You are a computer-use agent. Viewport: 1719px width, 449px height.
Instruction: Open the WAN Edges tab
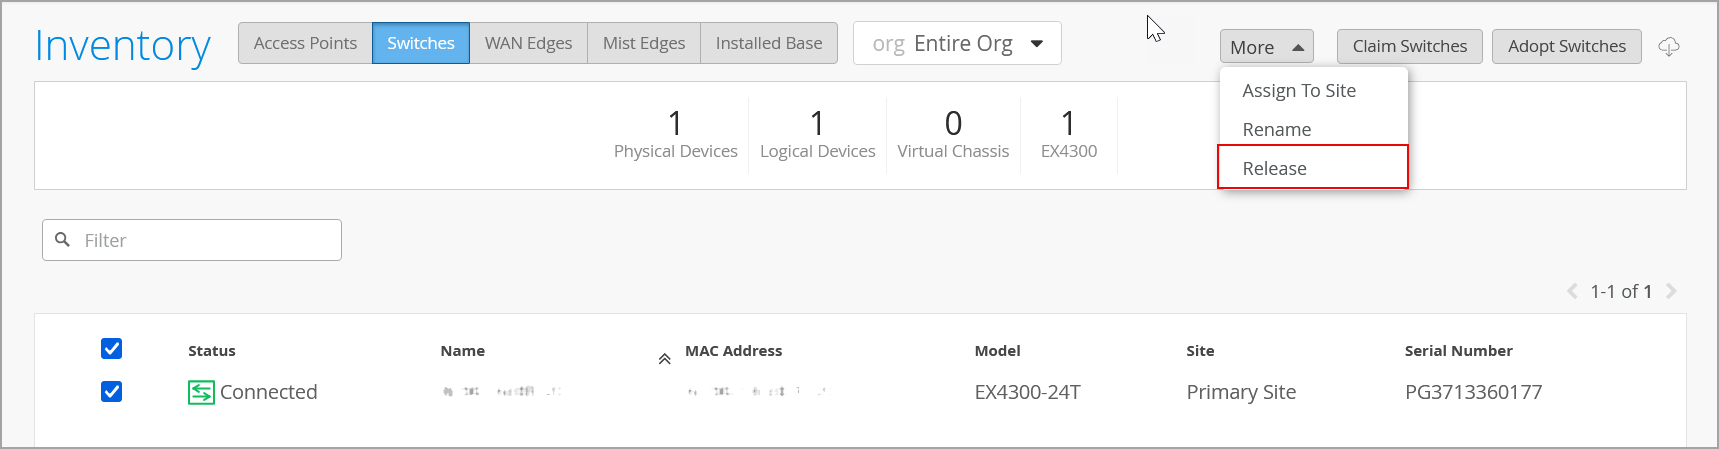[x=528, y=44]
